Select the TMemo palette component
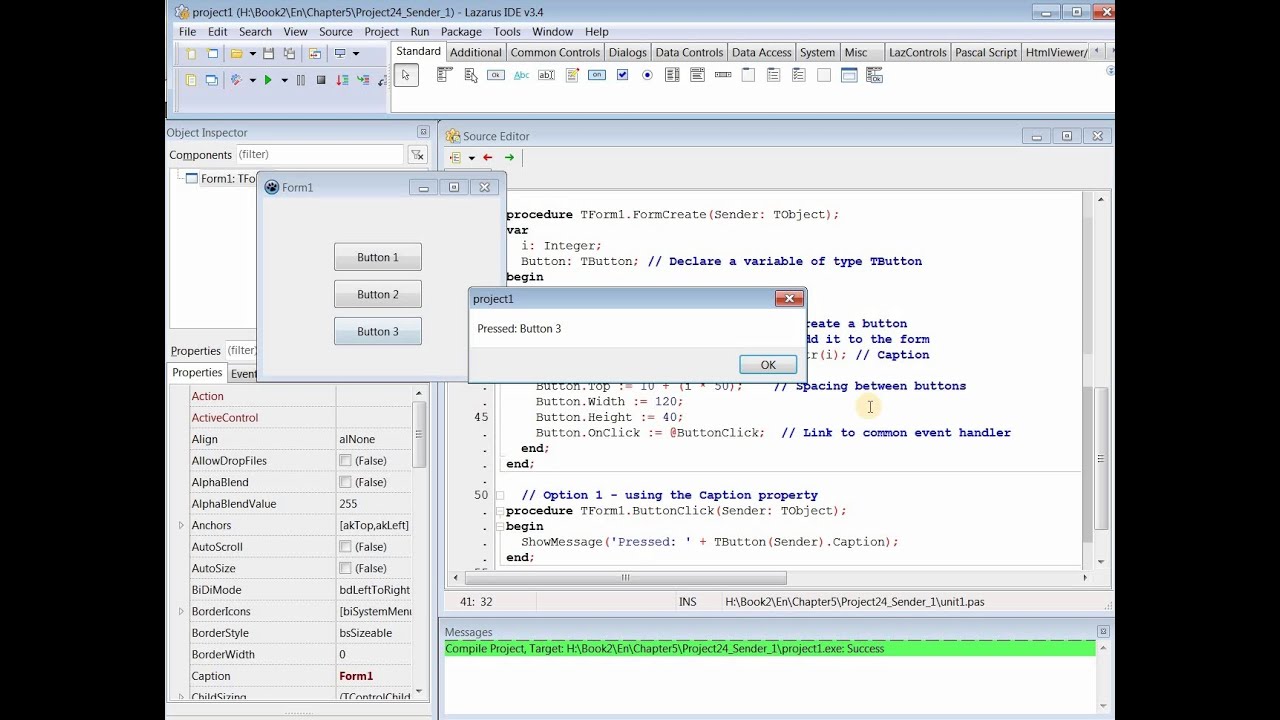 (x=572, y=75)
